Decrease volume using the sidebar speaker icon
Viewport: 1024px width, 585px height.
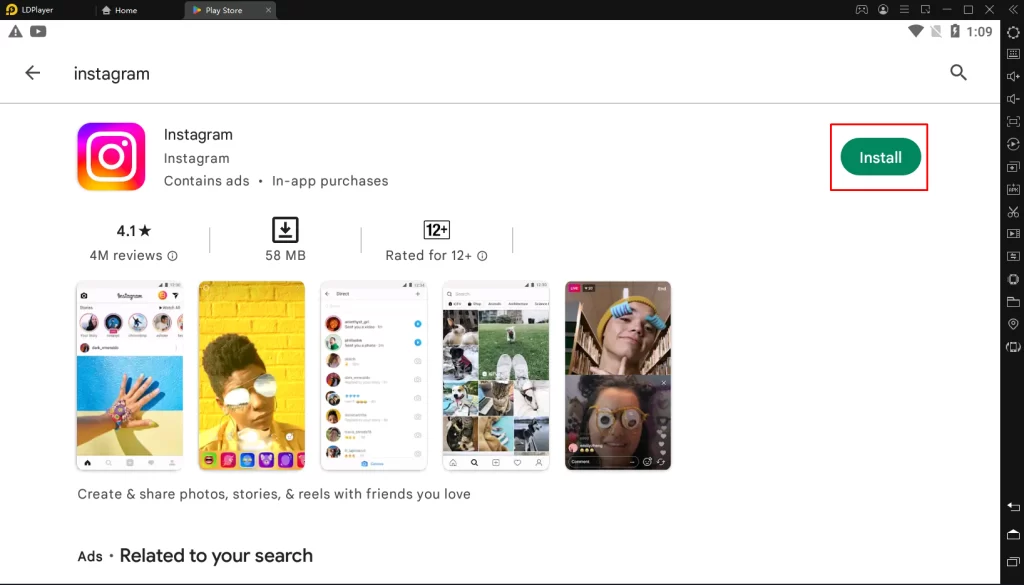click(1013, 99)
